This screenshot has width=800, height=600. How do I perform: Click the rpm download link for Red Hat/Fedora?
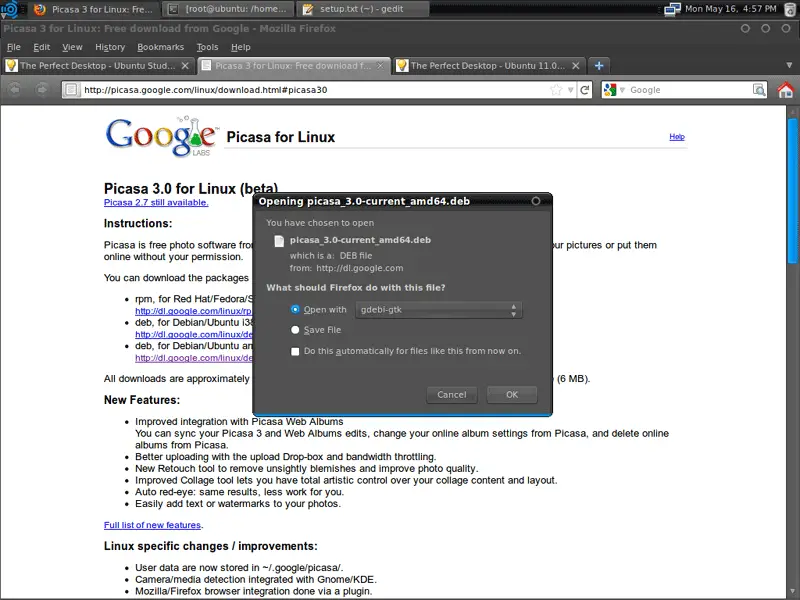pyautogui.click(x=193, y=311)
